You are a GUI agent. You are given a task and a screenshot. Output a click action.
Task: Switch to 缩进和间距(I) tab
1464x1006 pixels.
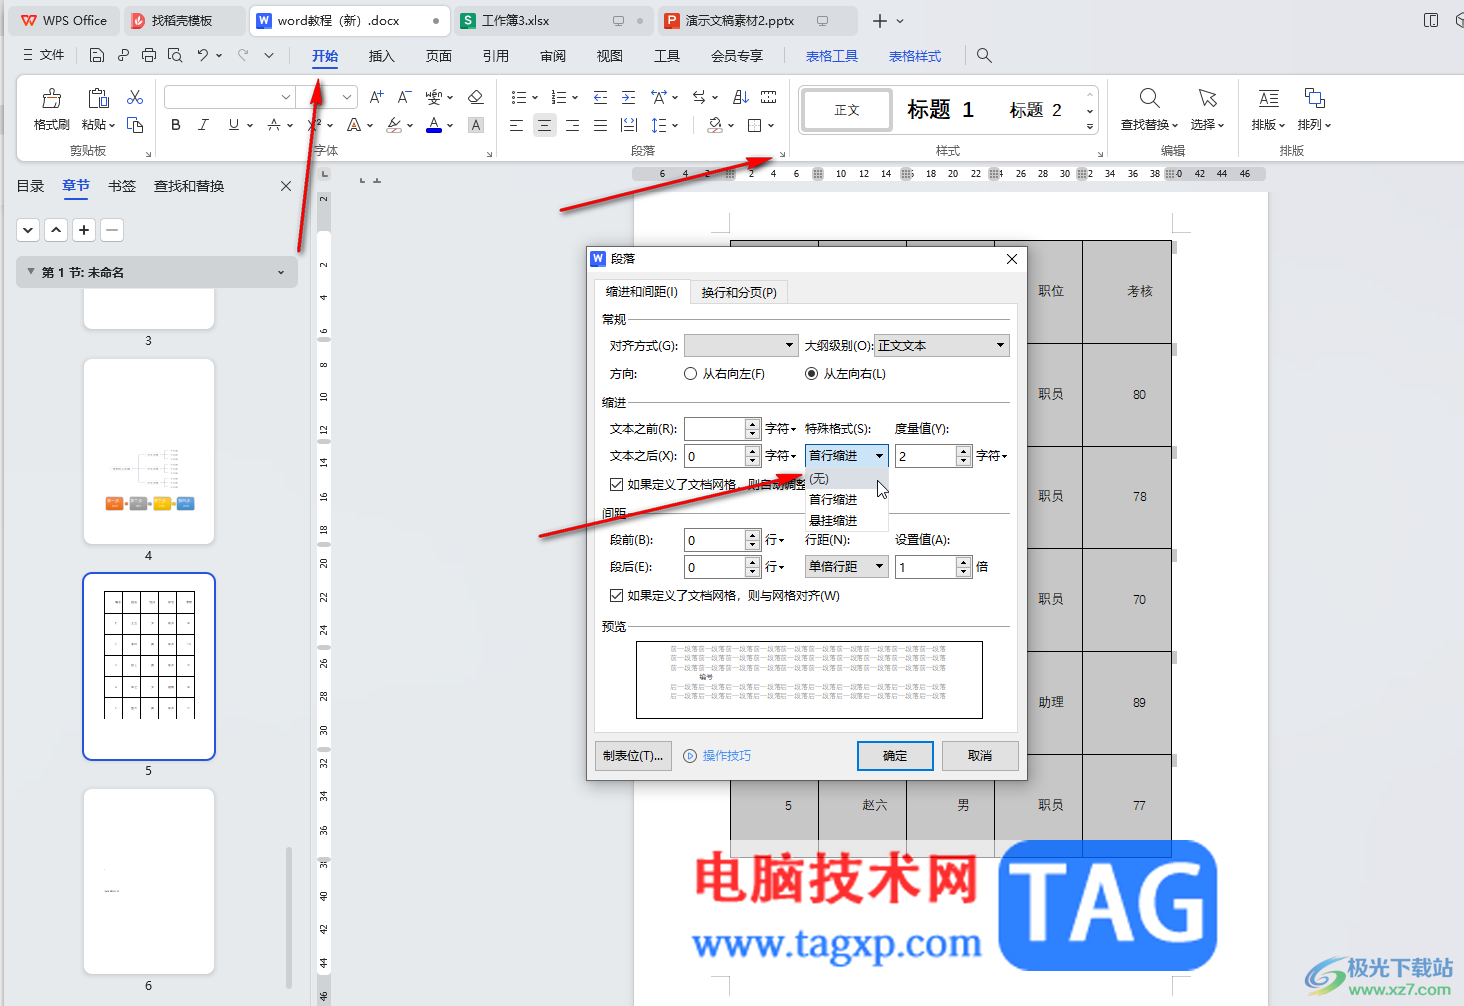click(x=642, y=292)
